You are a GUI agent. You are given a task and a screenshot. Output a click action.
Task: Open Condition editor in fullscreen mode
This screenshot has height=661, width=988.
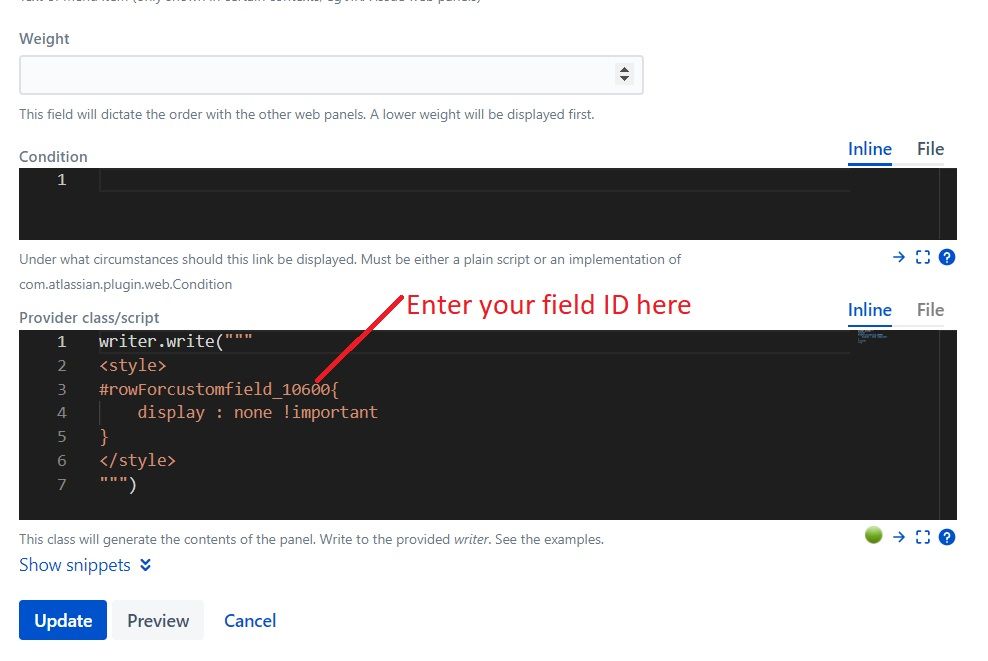(922, 257)
